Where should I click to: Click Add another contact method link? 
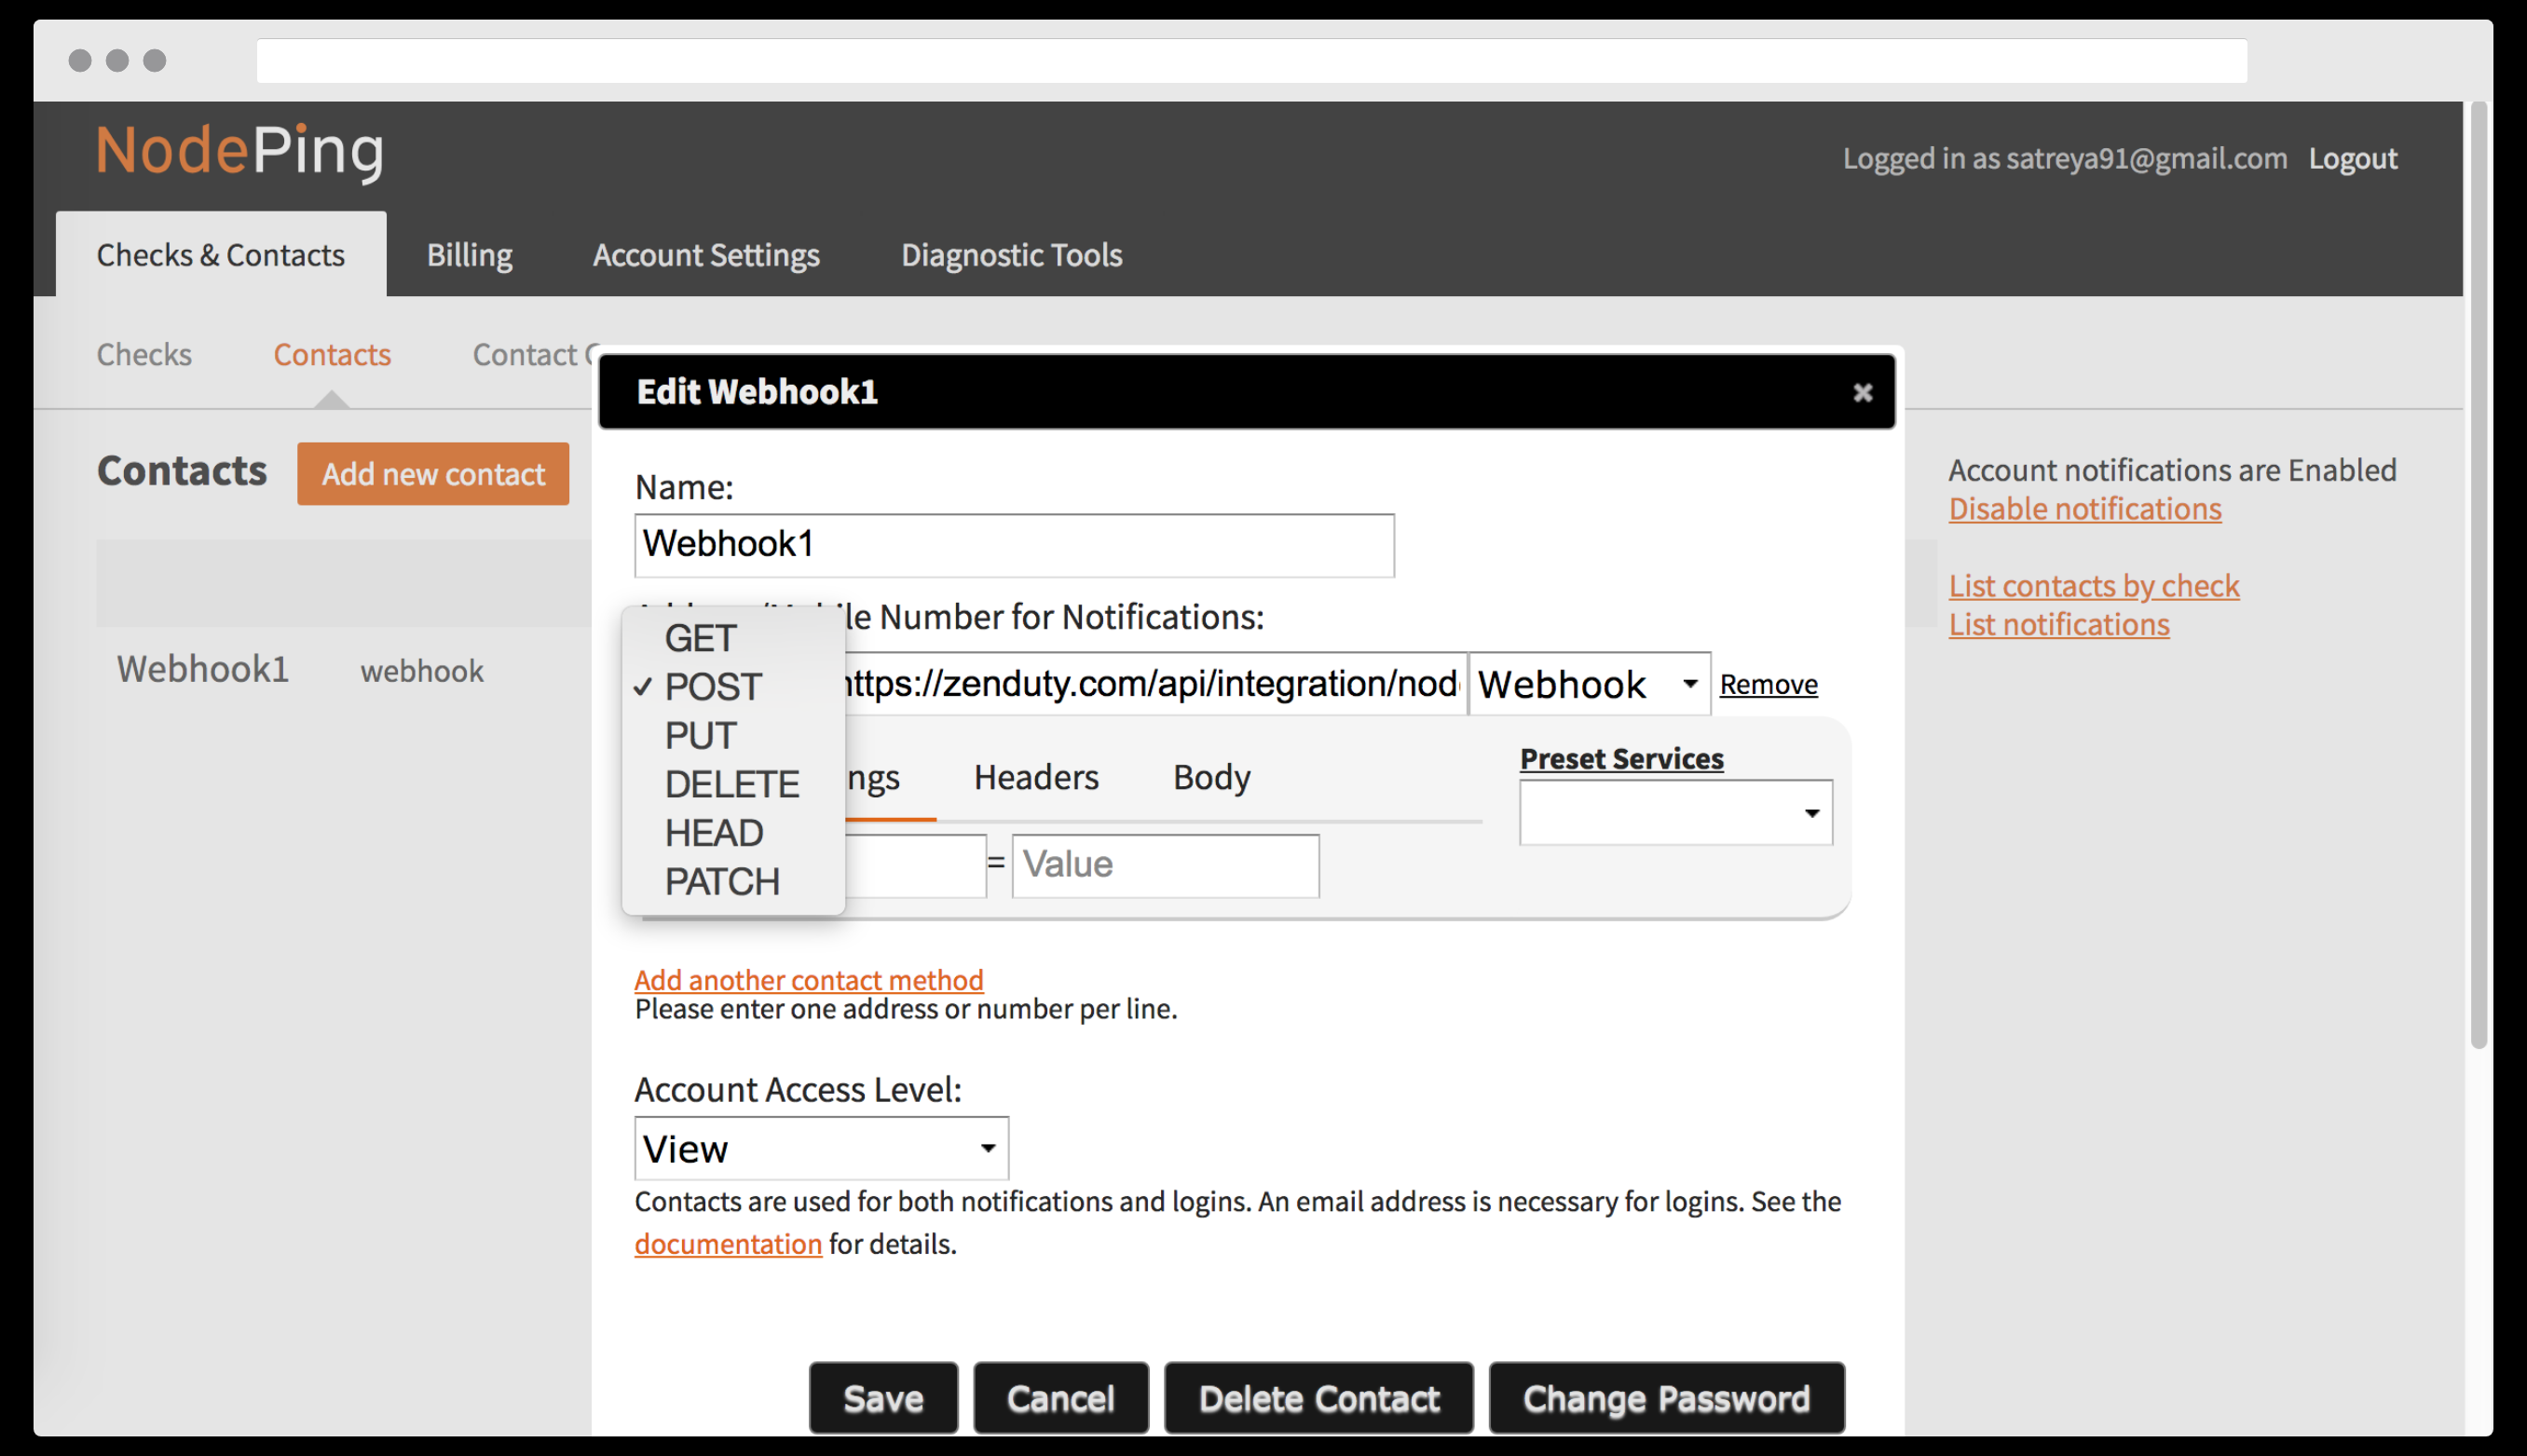(x=808, y=979)
